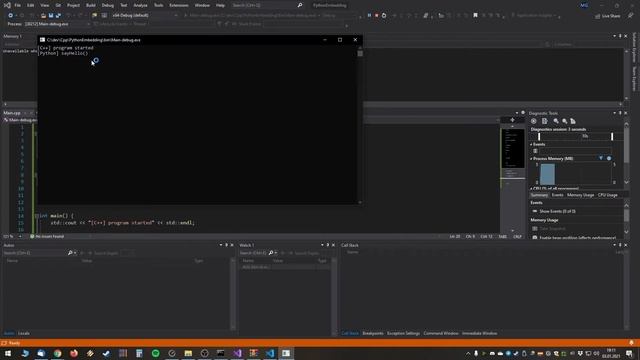Screen dimensions: 640x360
Task: Pin the Call Stack panel
Action: coord(620,245)
